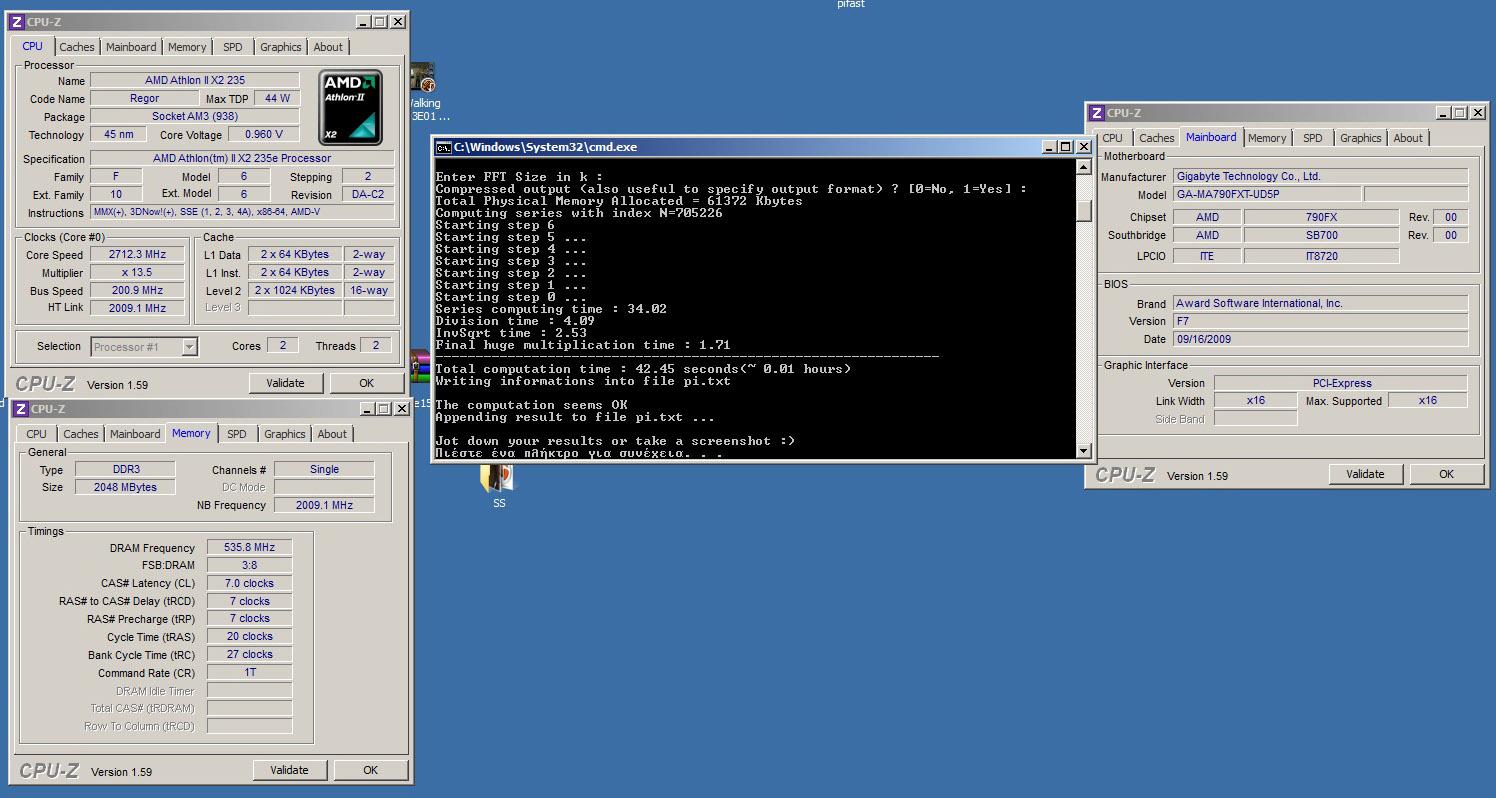The image size is (1496, 798).
Task: Click the Max TDP value 44 W
Action: pyautogui.click(x=277, y=98)
